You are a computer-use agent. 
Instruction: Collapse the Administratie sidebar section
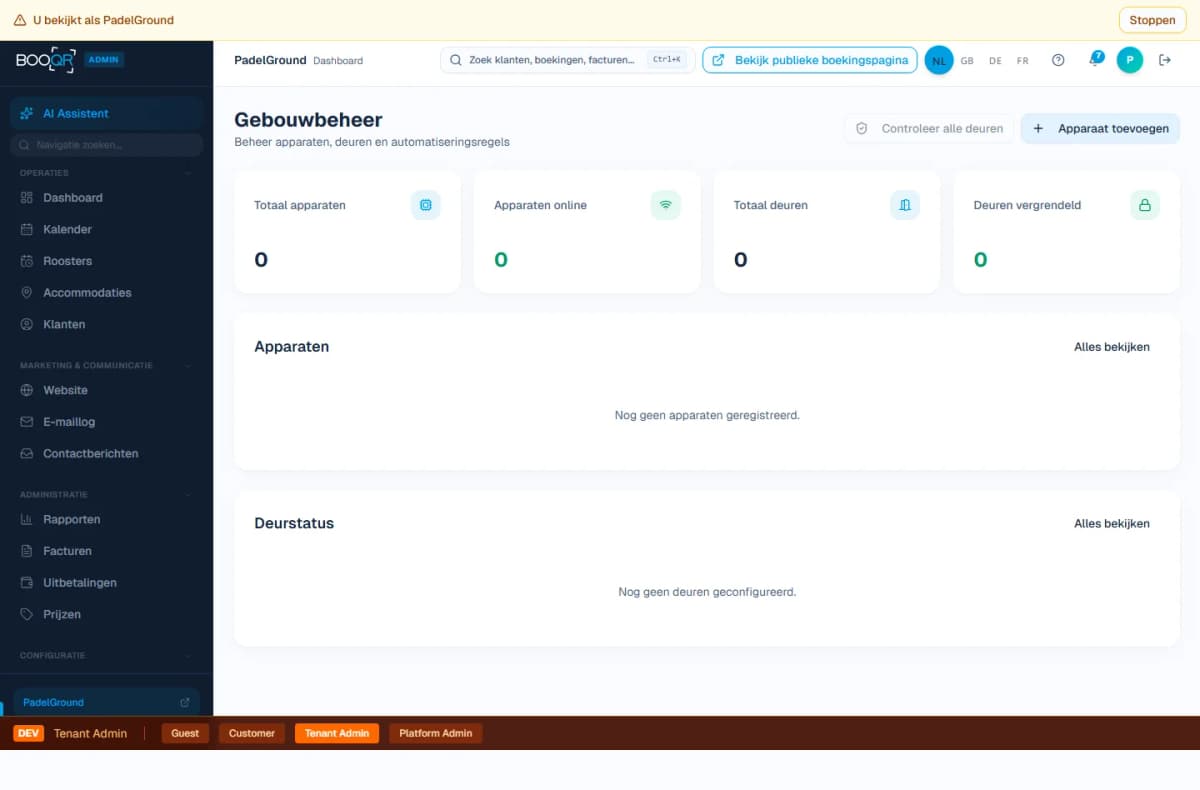click(x=188, y=495)
